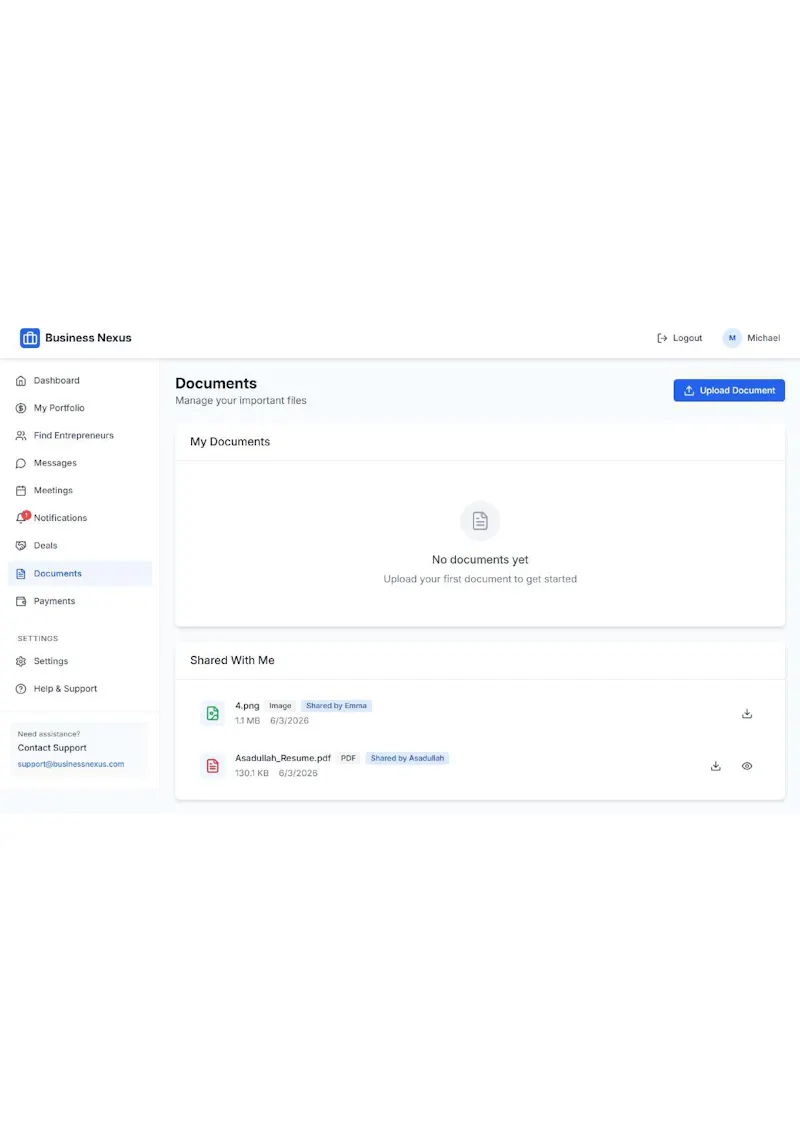
Task: Click the No documents yet message
Action: tap(480, 560)
